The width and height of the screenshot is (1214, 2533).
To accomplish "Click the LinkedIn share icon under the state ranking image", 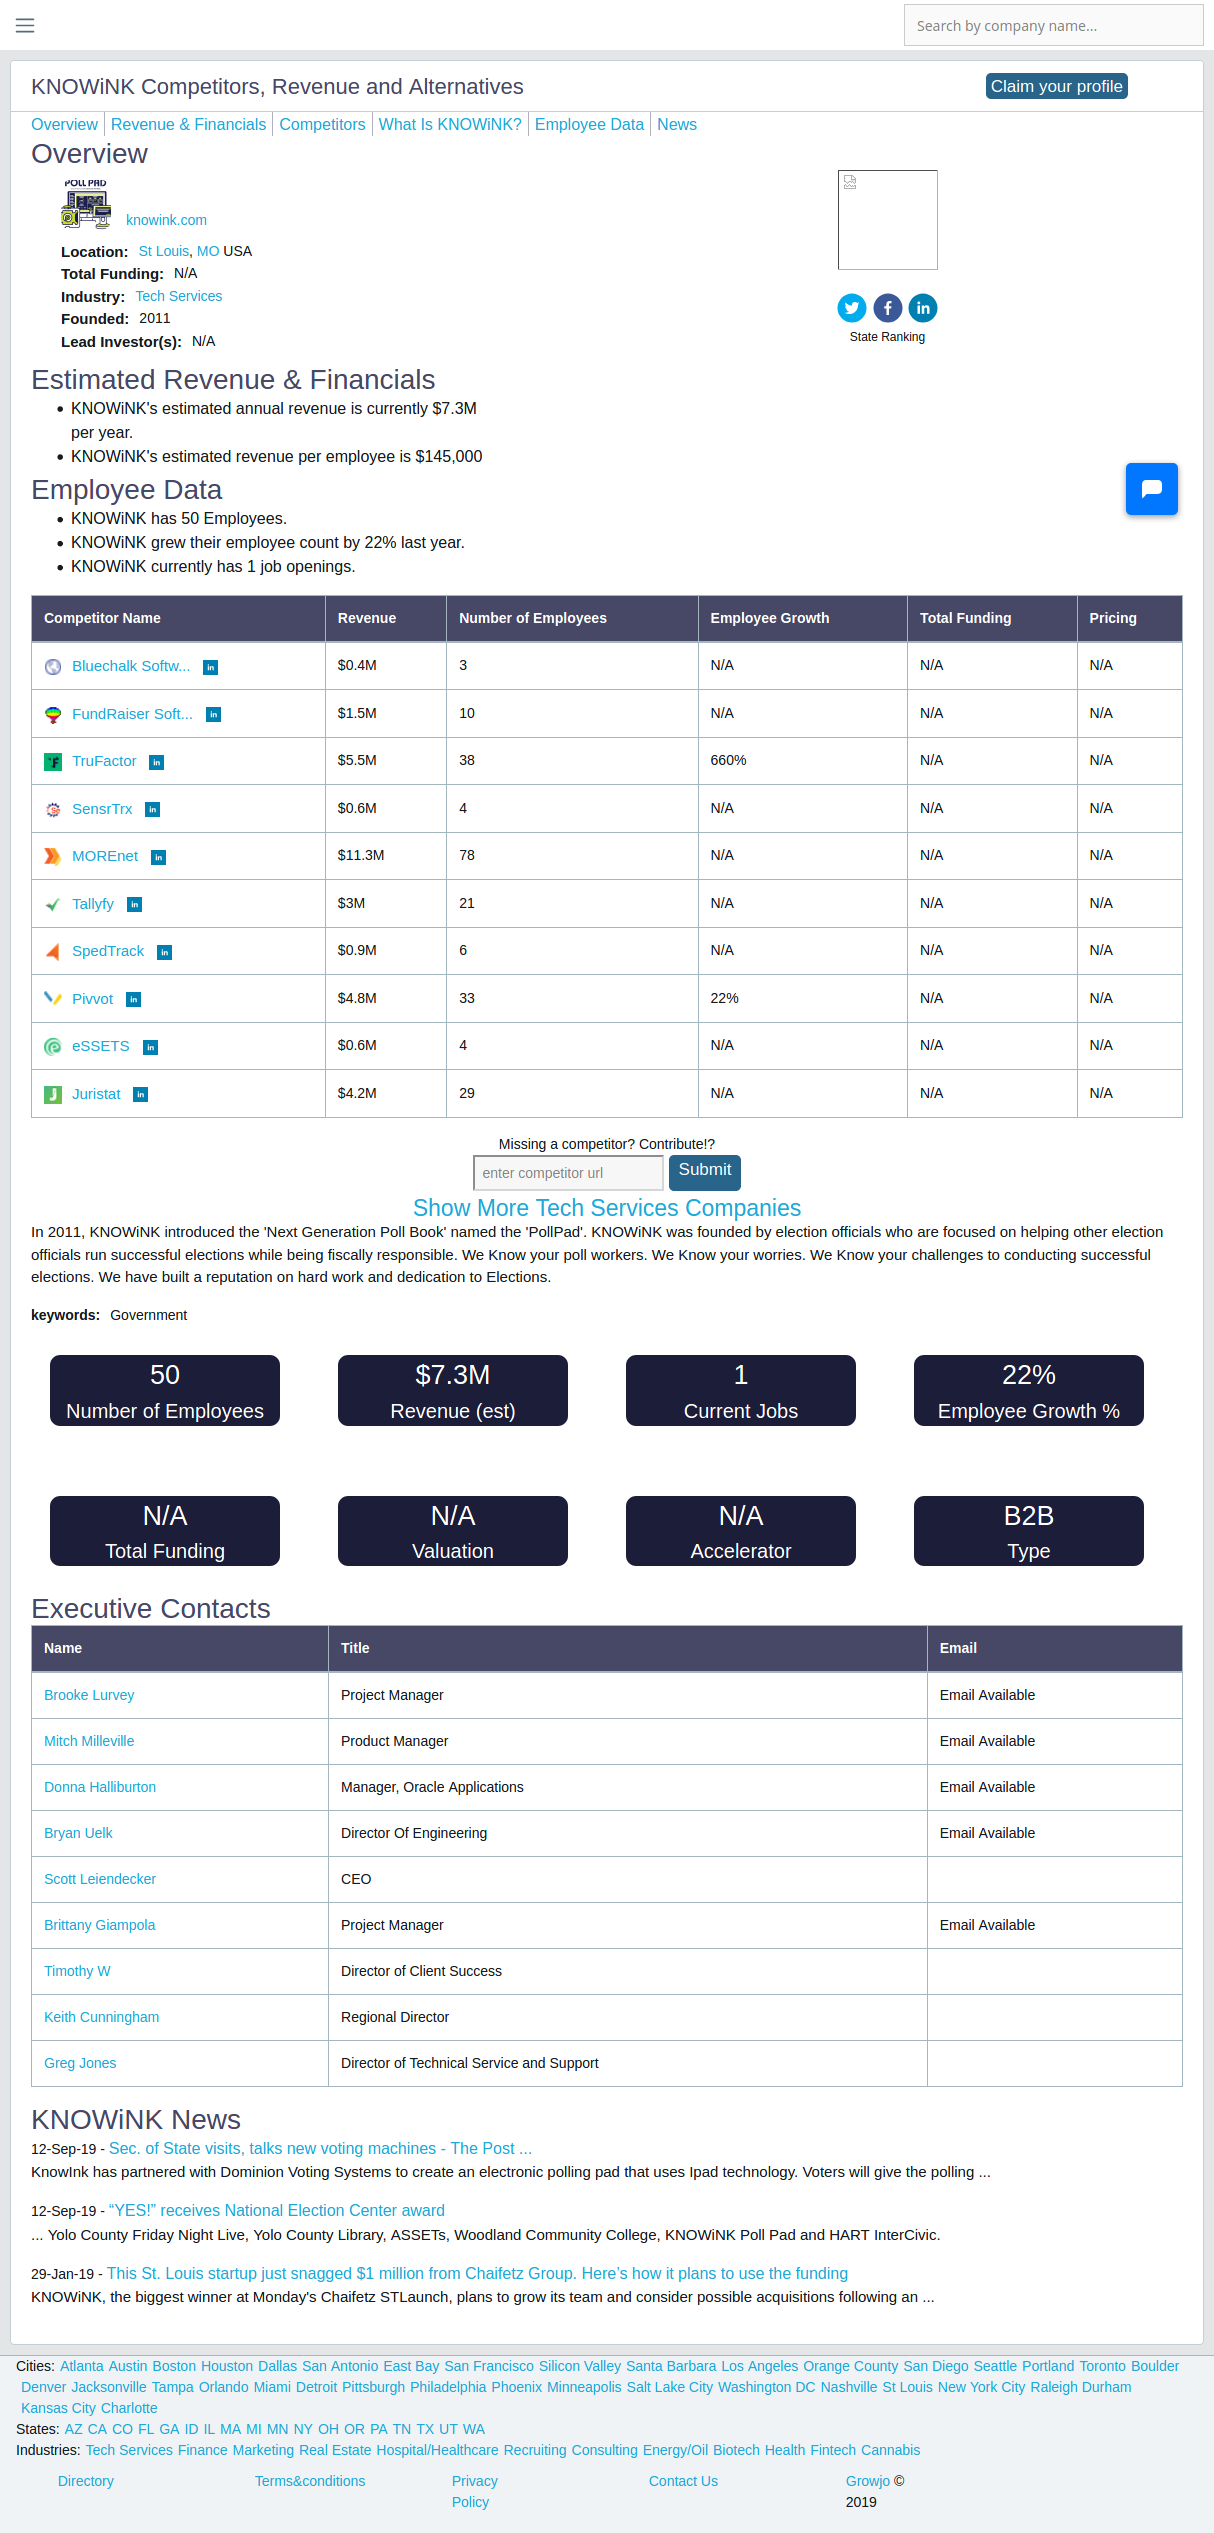I will tap(923, 308).
